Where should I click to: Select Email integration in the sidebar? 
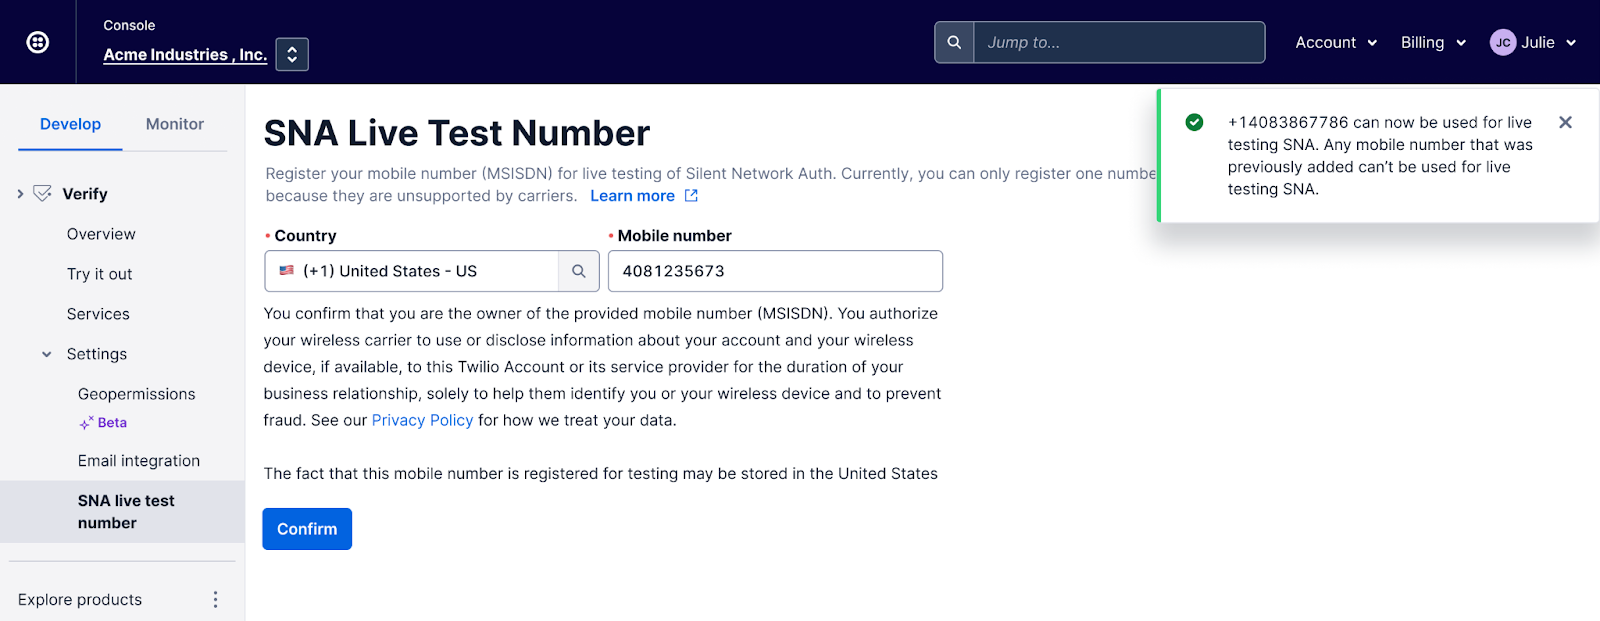(139, 460)
